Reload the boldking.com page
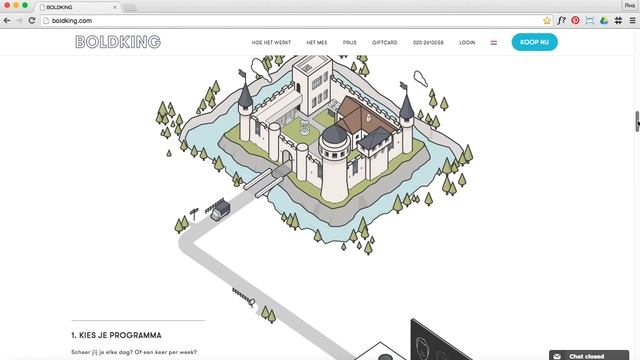 tap(32, 20)
